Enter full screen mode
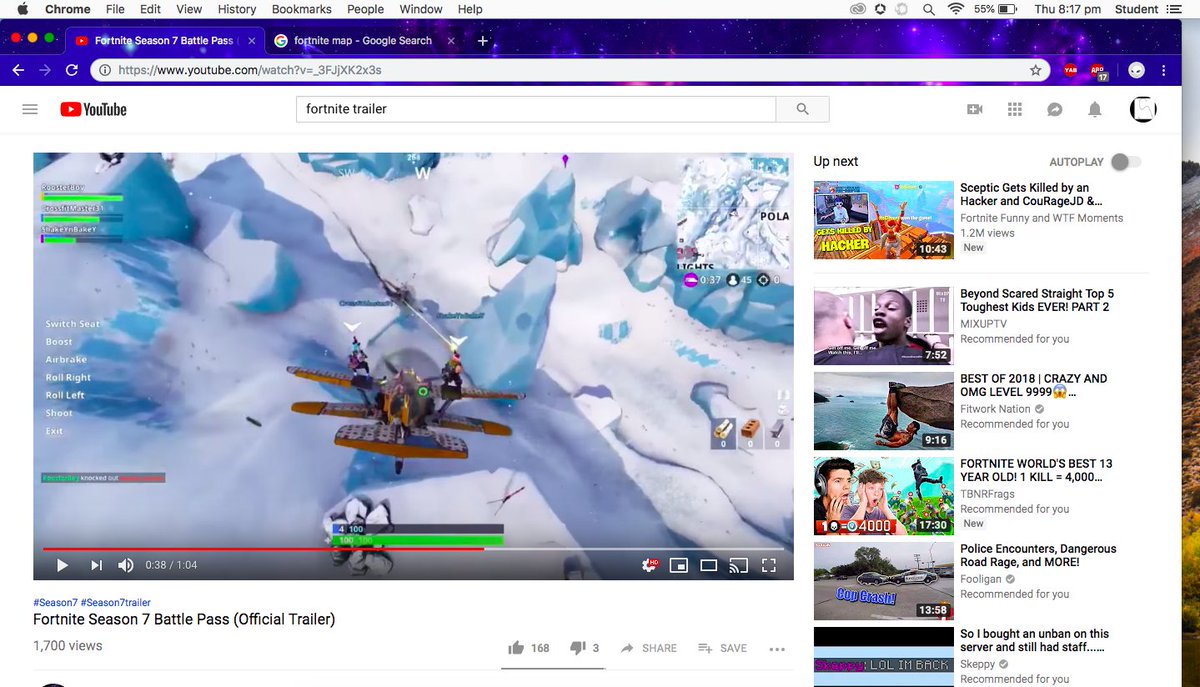 769,565
